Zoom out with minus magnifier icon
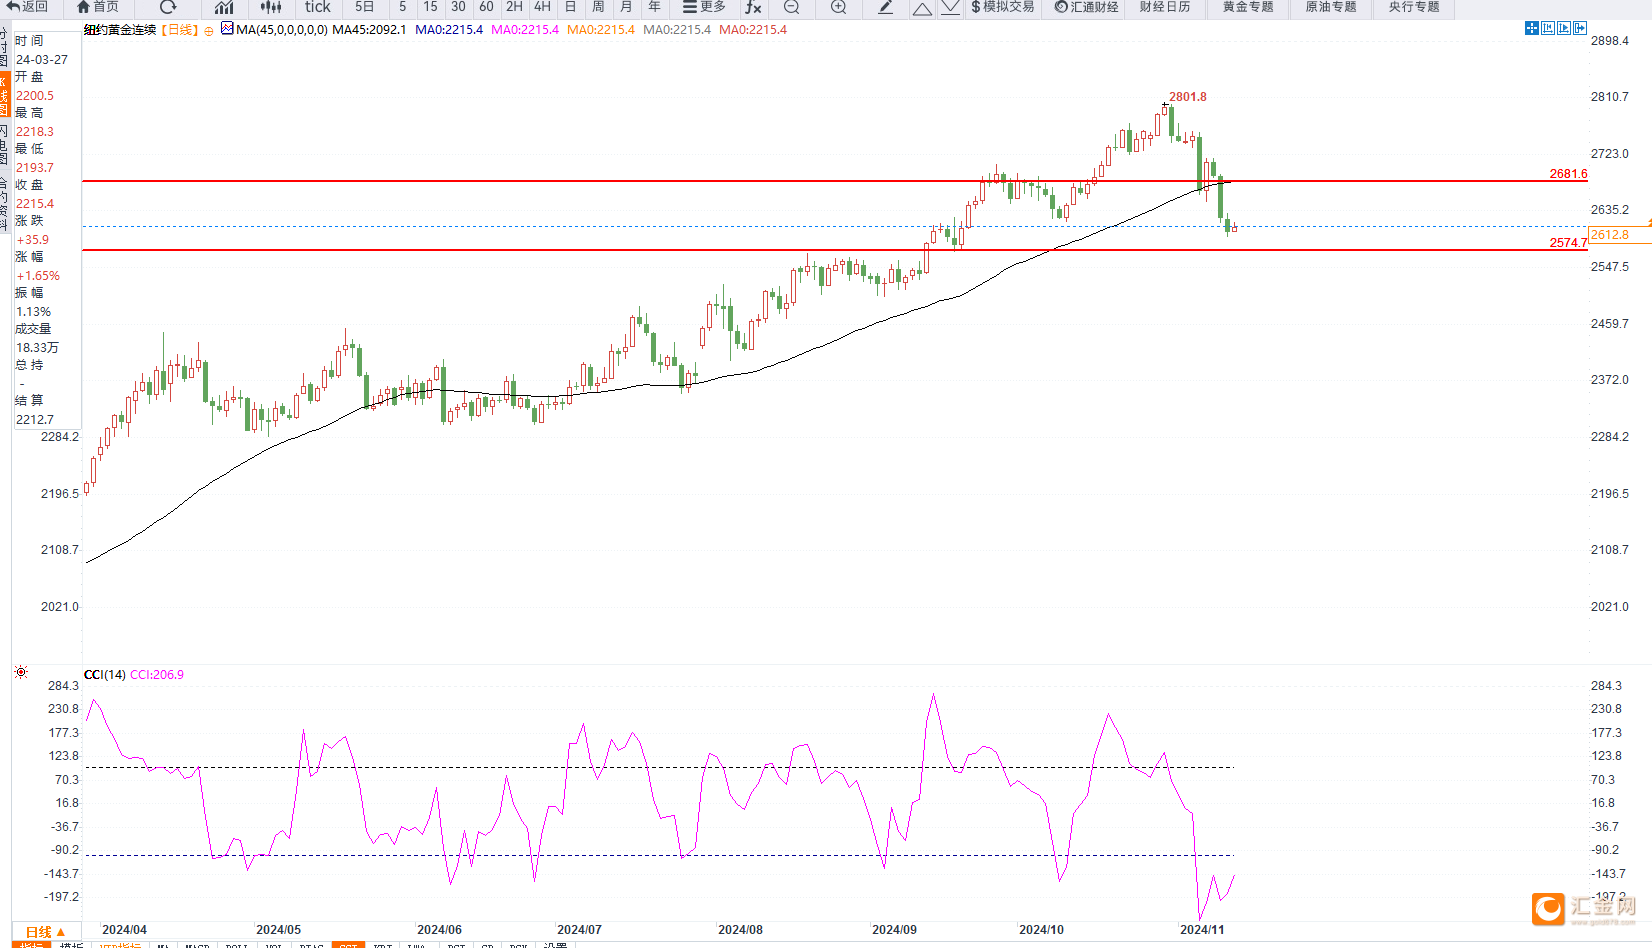 (791, 7)
